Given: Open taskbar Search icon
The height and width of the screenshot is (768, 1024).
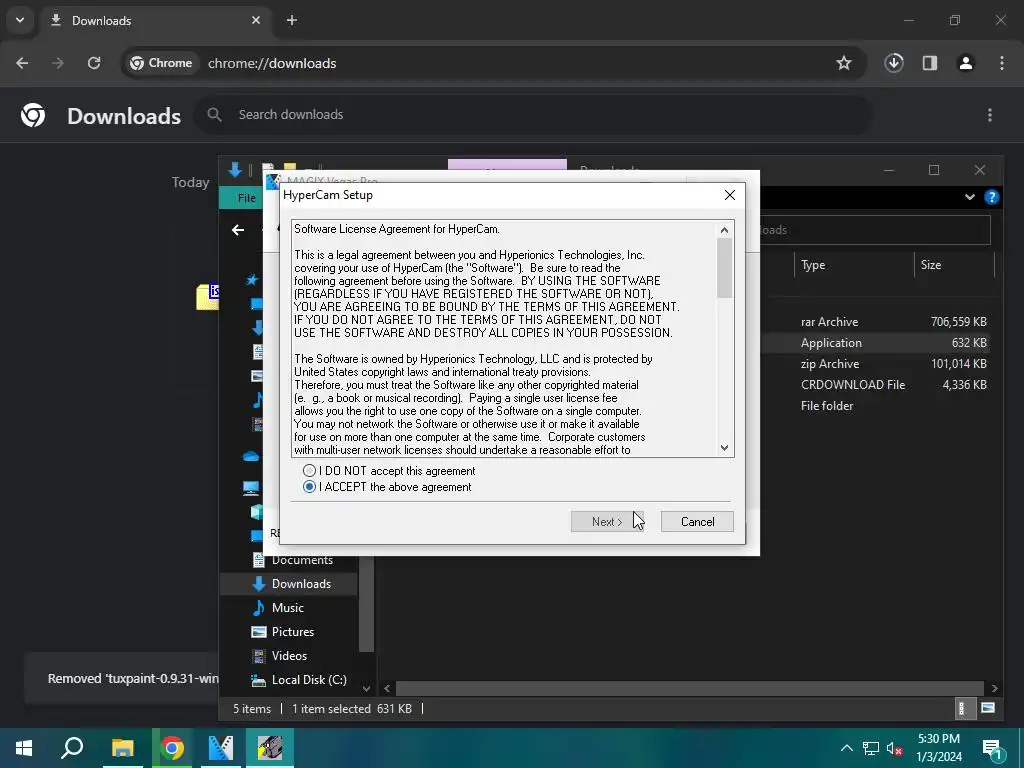Looking at the screenshot, I should (72, 748).
